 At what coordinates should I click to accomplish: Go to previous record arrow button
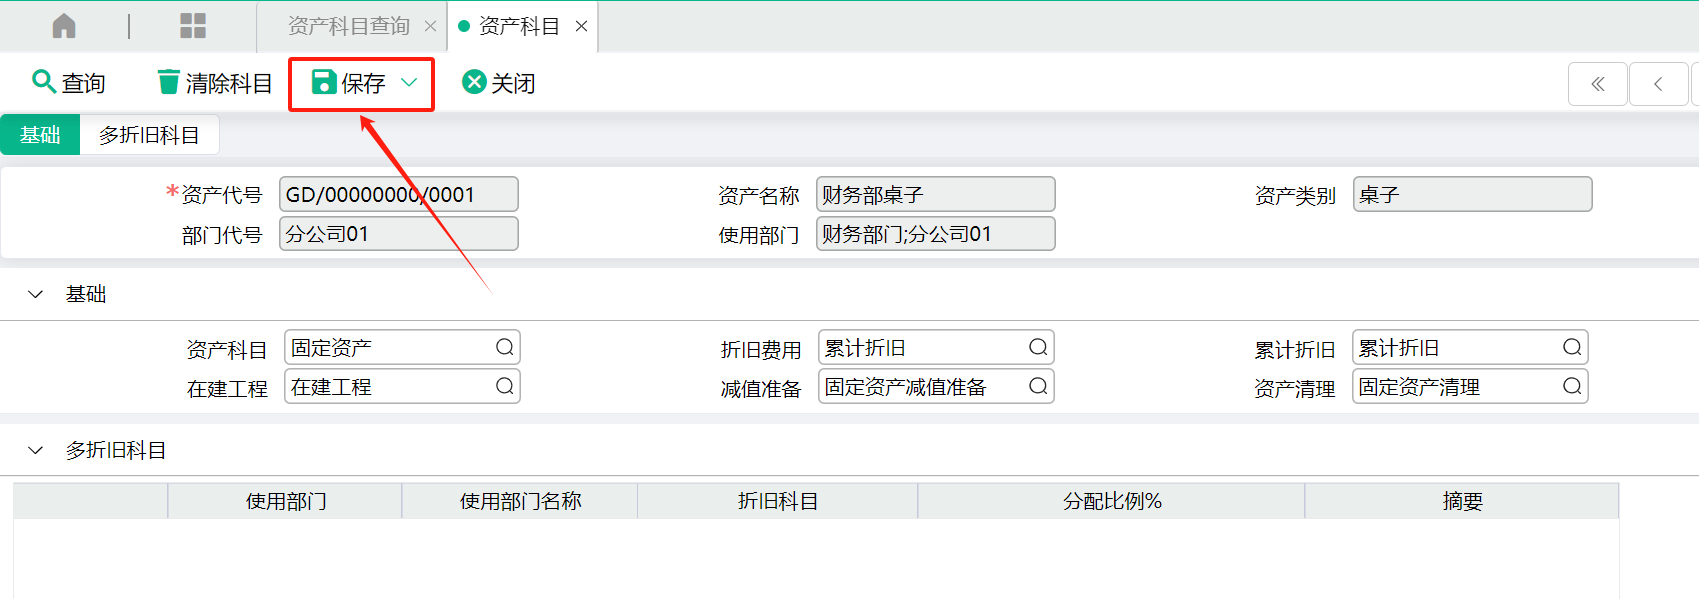[1658, 84]
